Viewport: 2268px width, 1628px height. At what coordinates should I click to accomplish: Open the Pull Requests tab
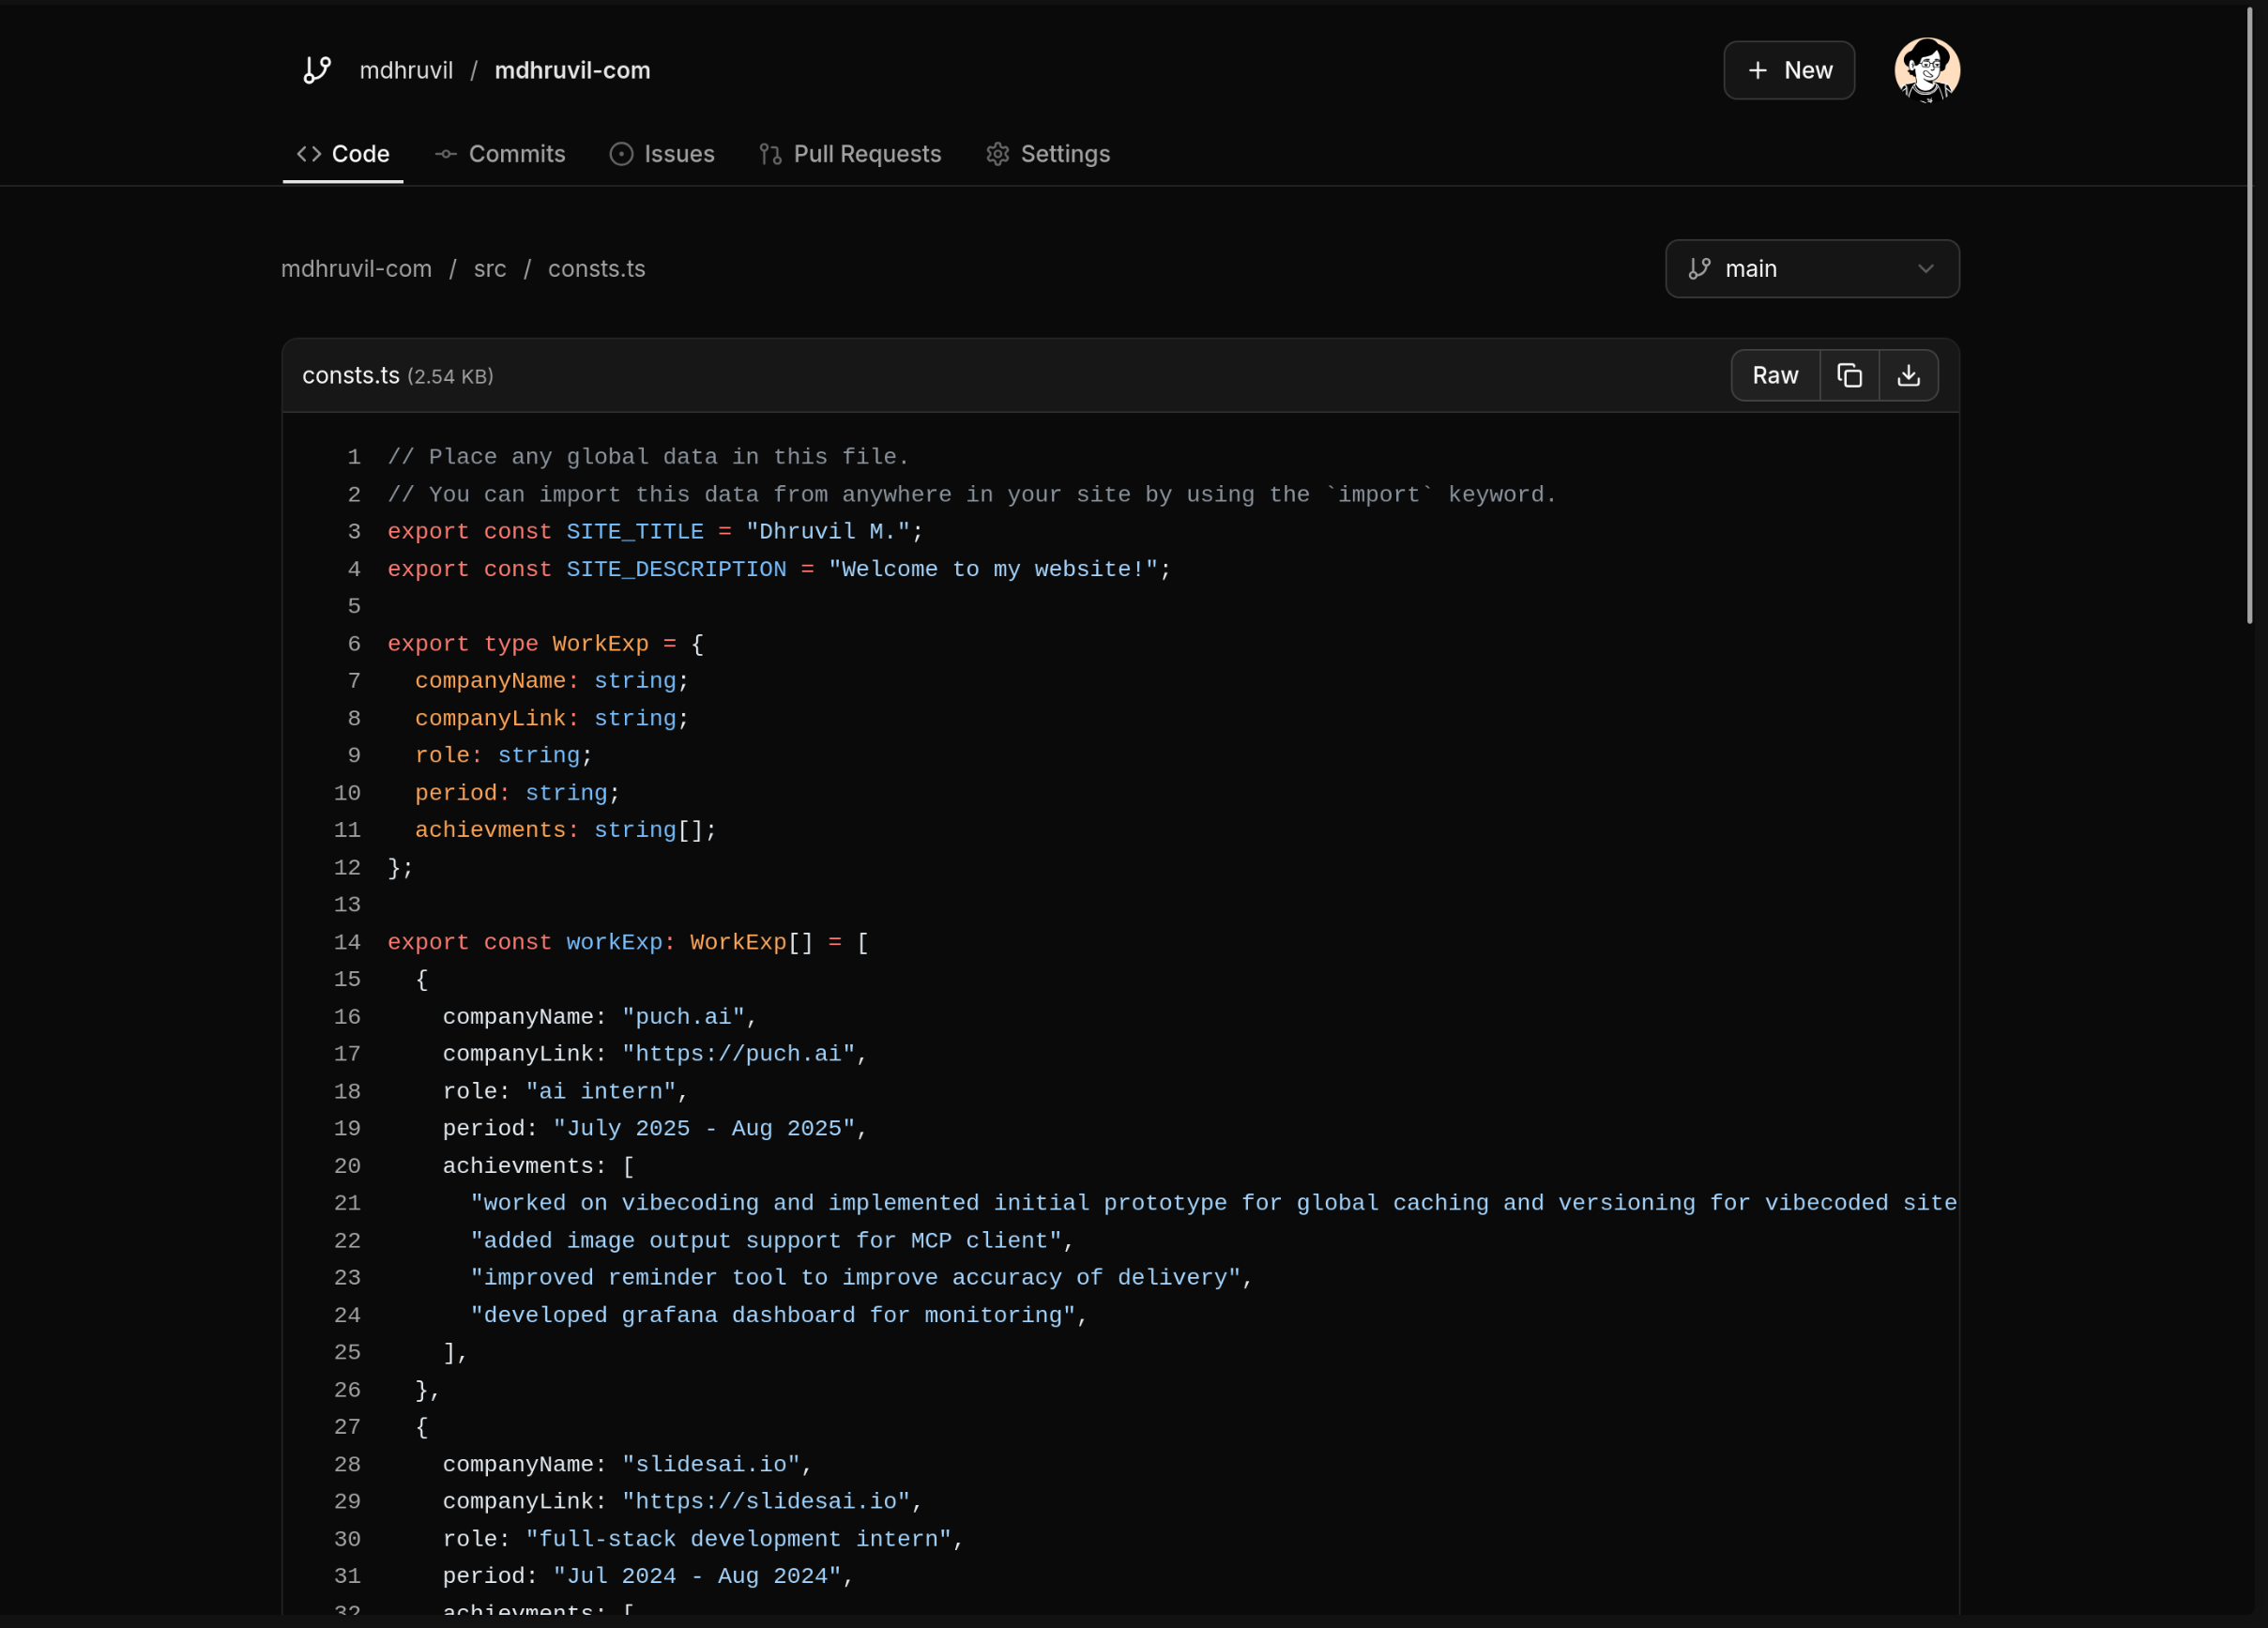[x=866, y=154]
